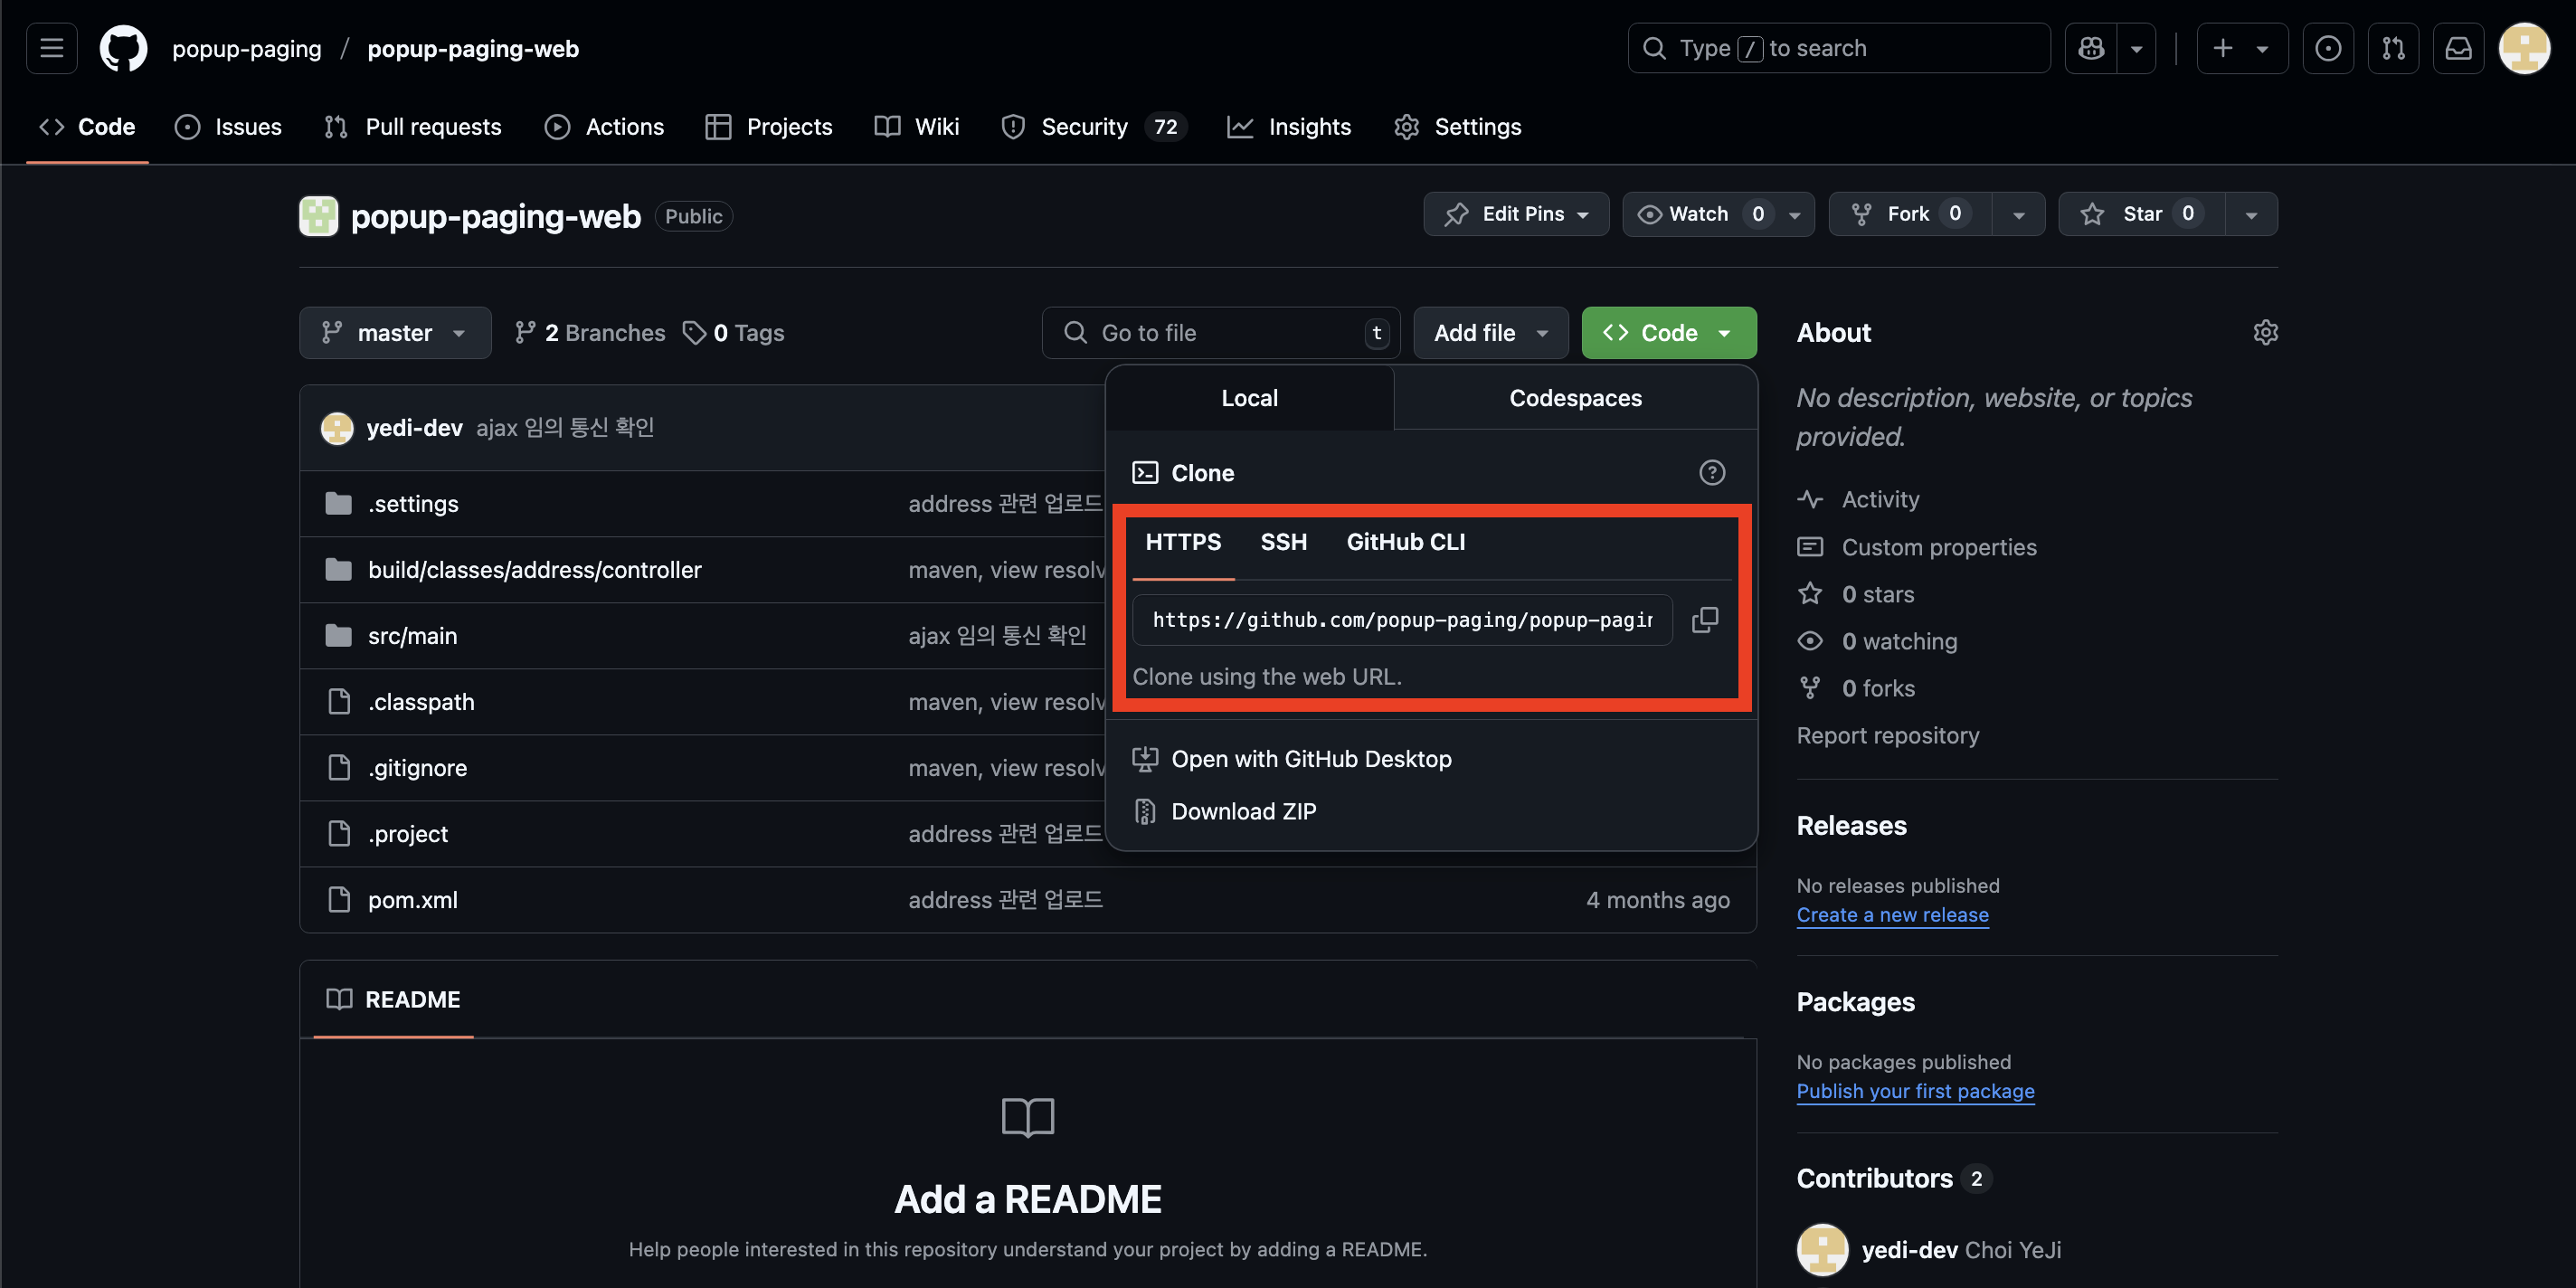Click Open with GitHub Desktop

pyautogui.click(x=1311, y=759)
